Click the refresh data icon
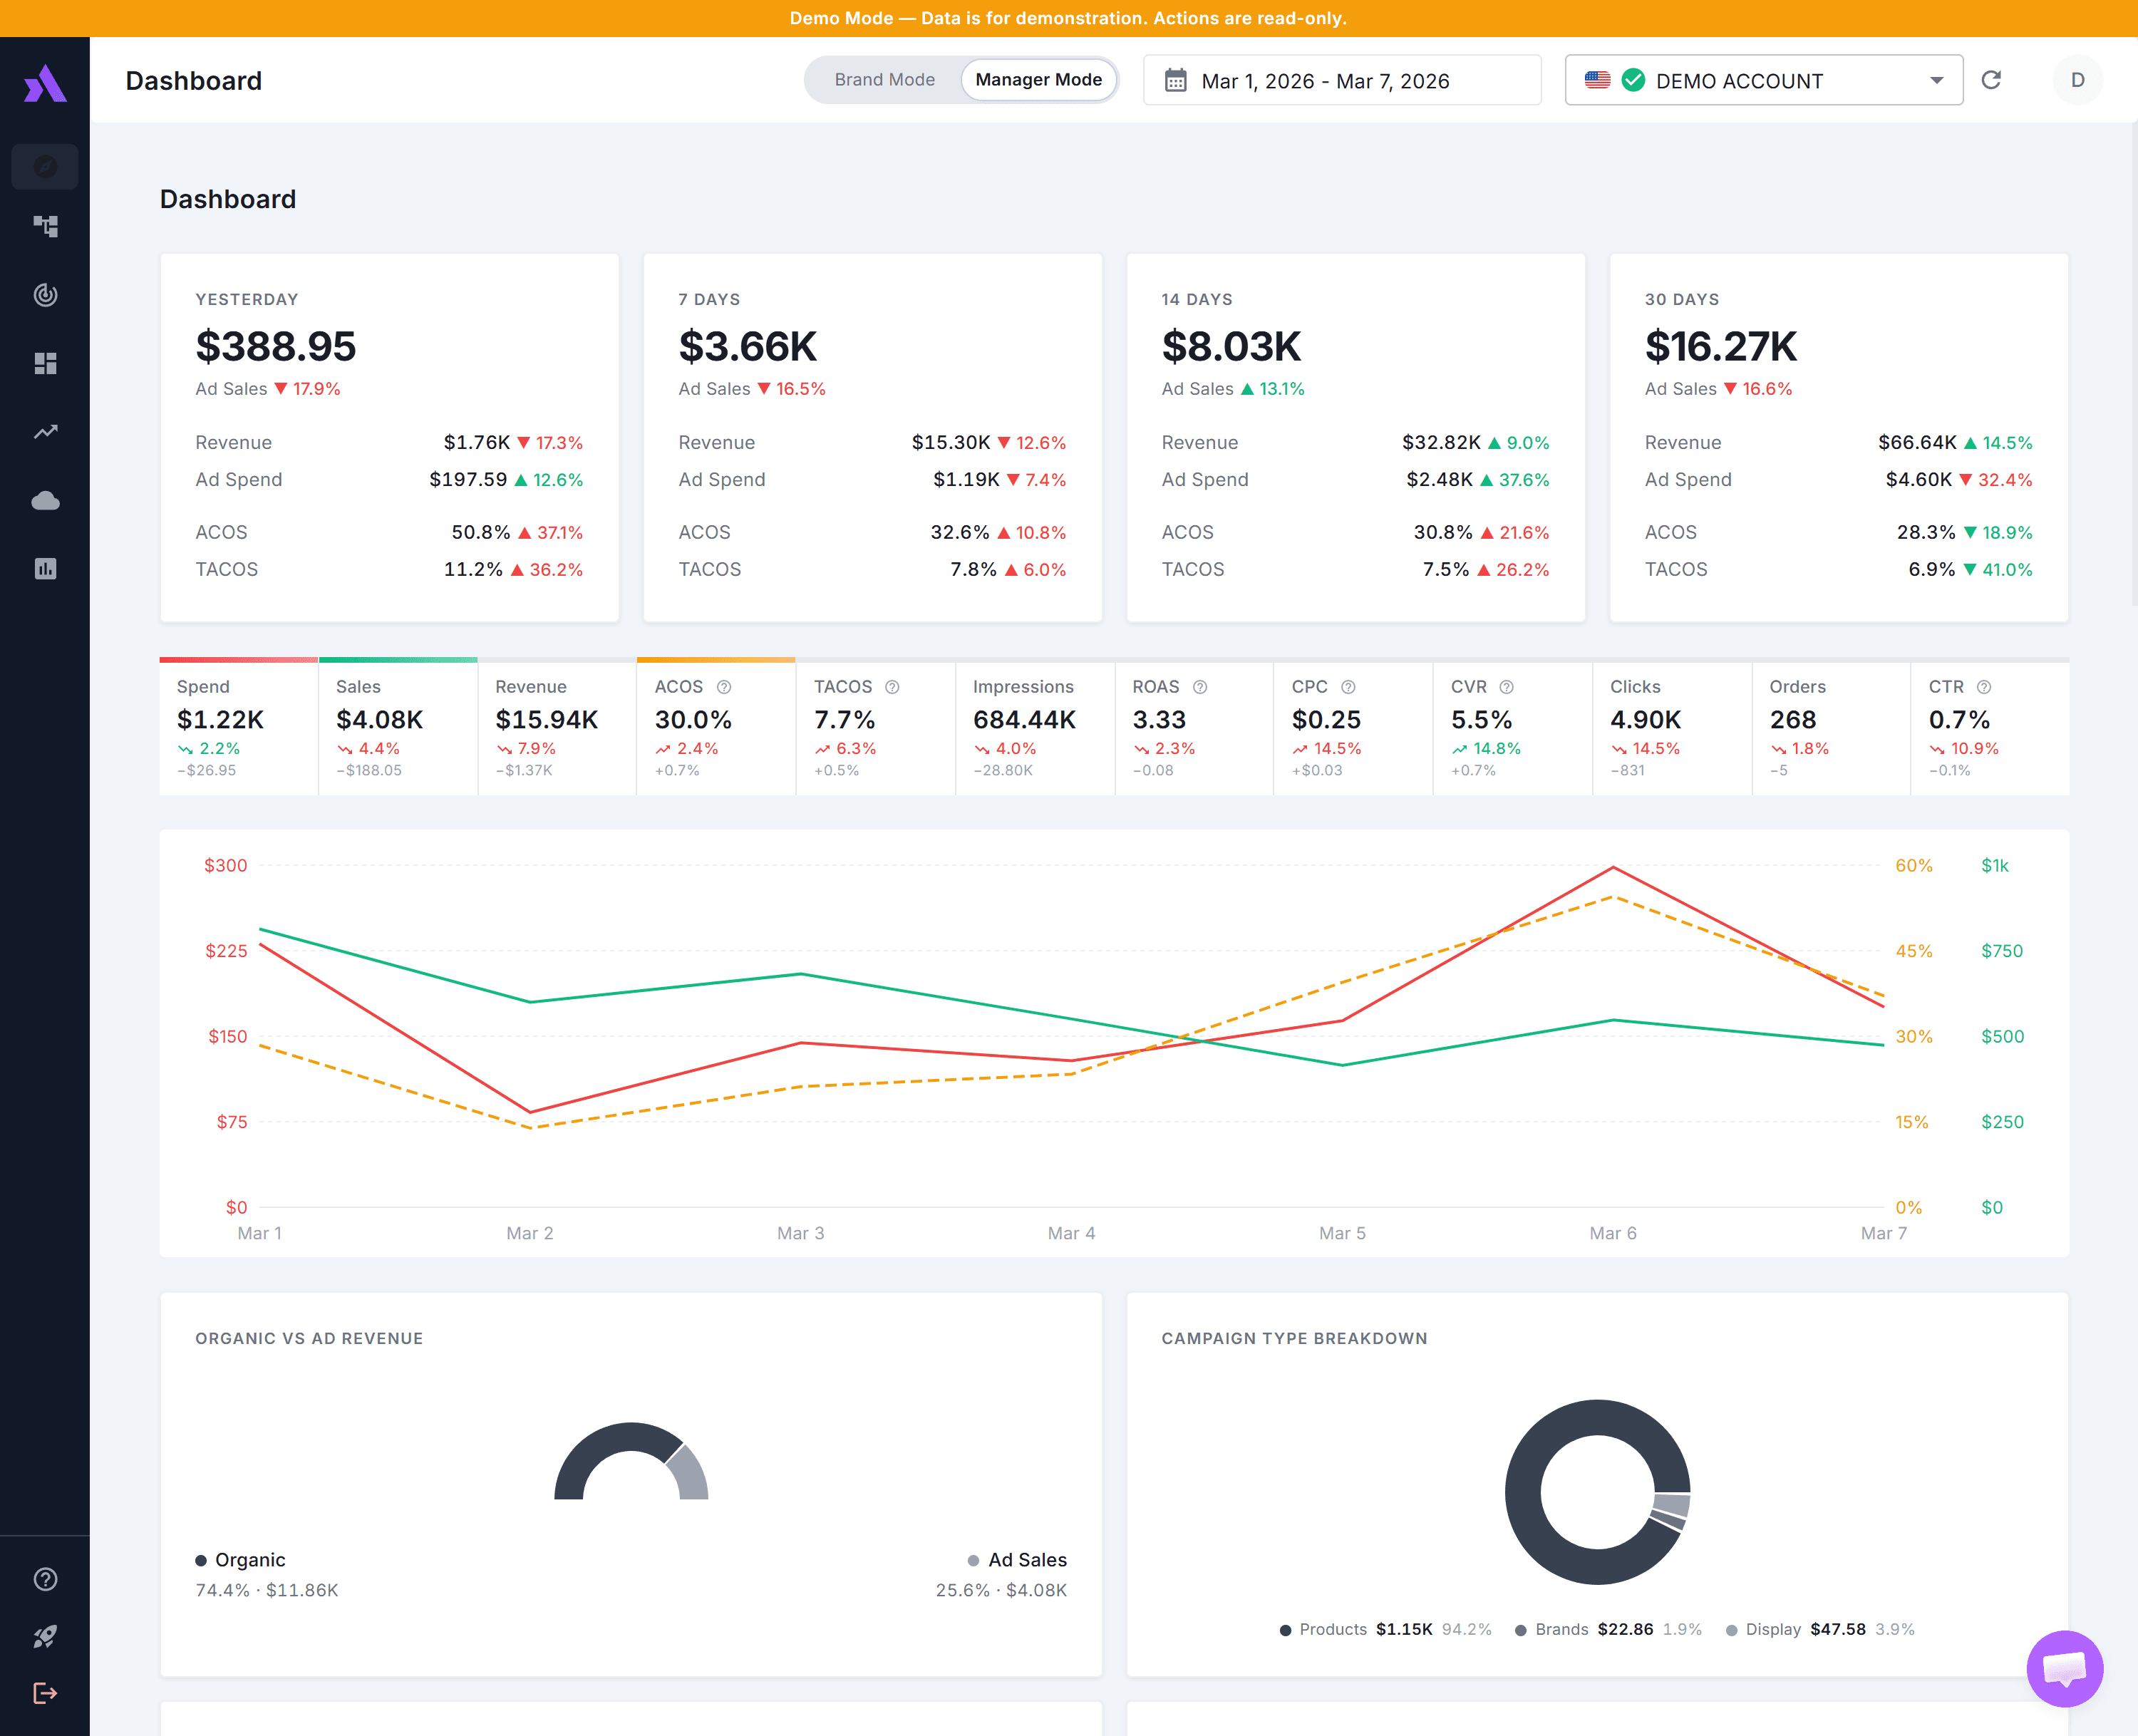This screenshot has height=1736, width=2138. coord(1991,80)
